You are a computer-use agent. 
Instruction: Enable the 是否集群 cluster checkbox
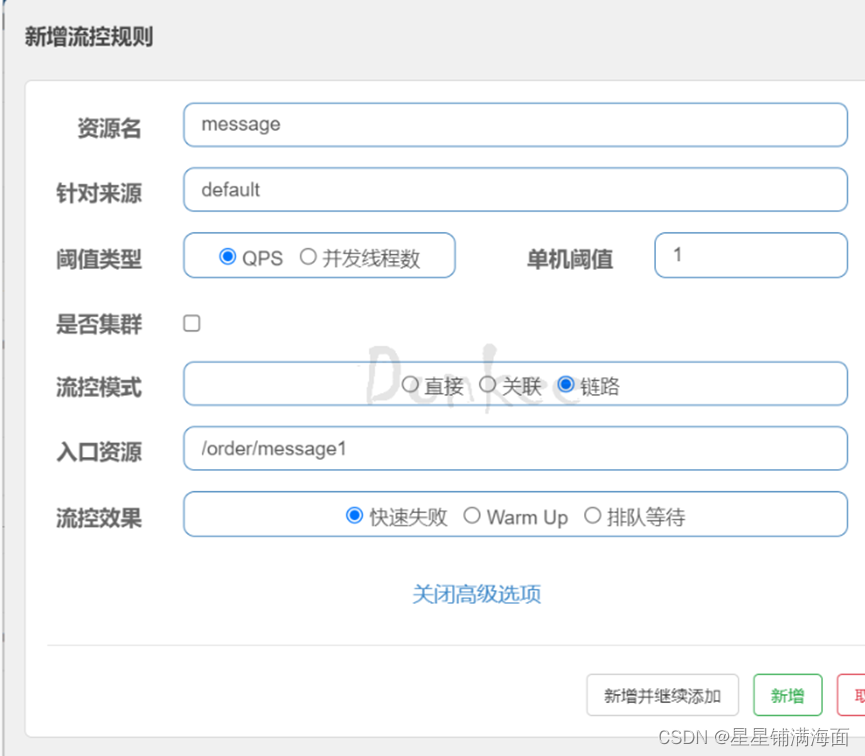[x=191, y=322]
